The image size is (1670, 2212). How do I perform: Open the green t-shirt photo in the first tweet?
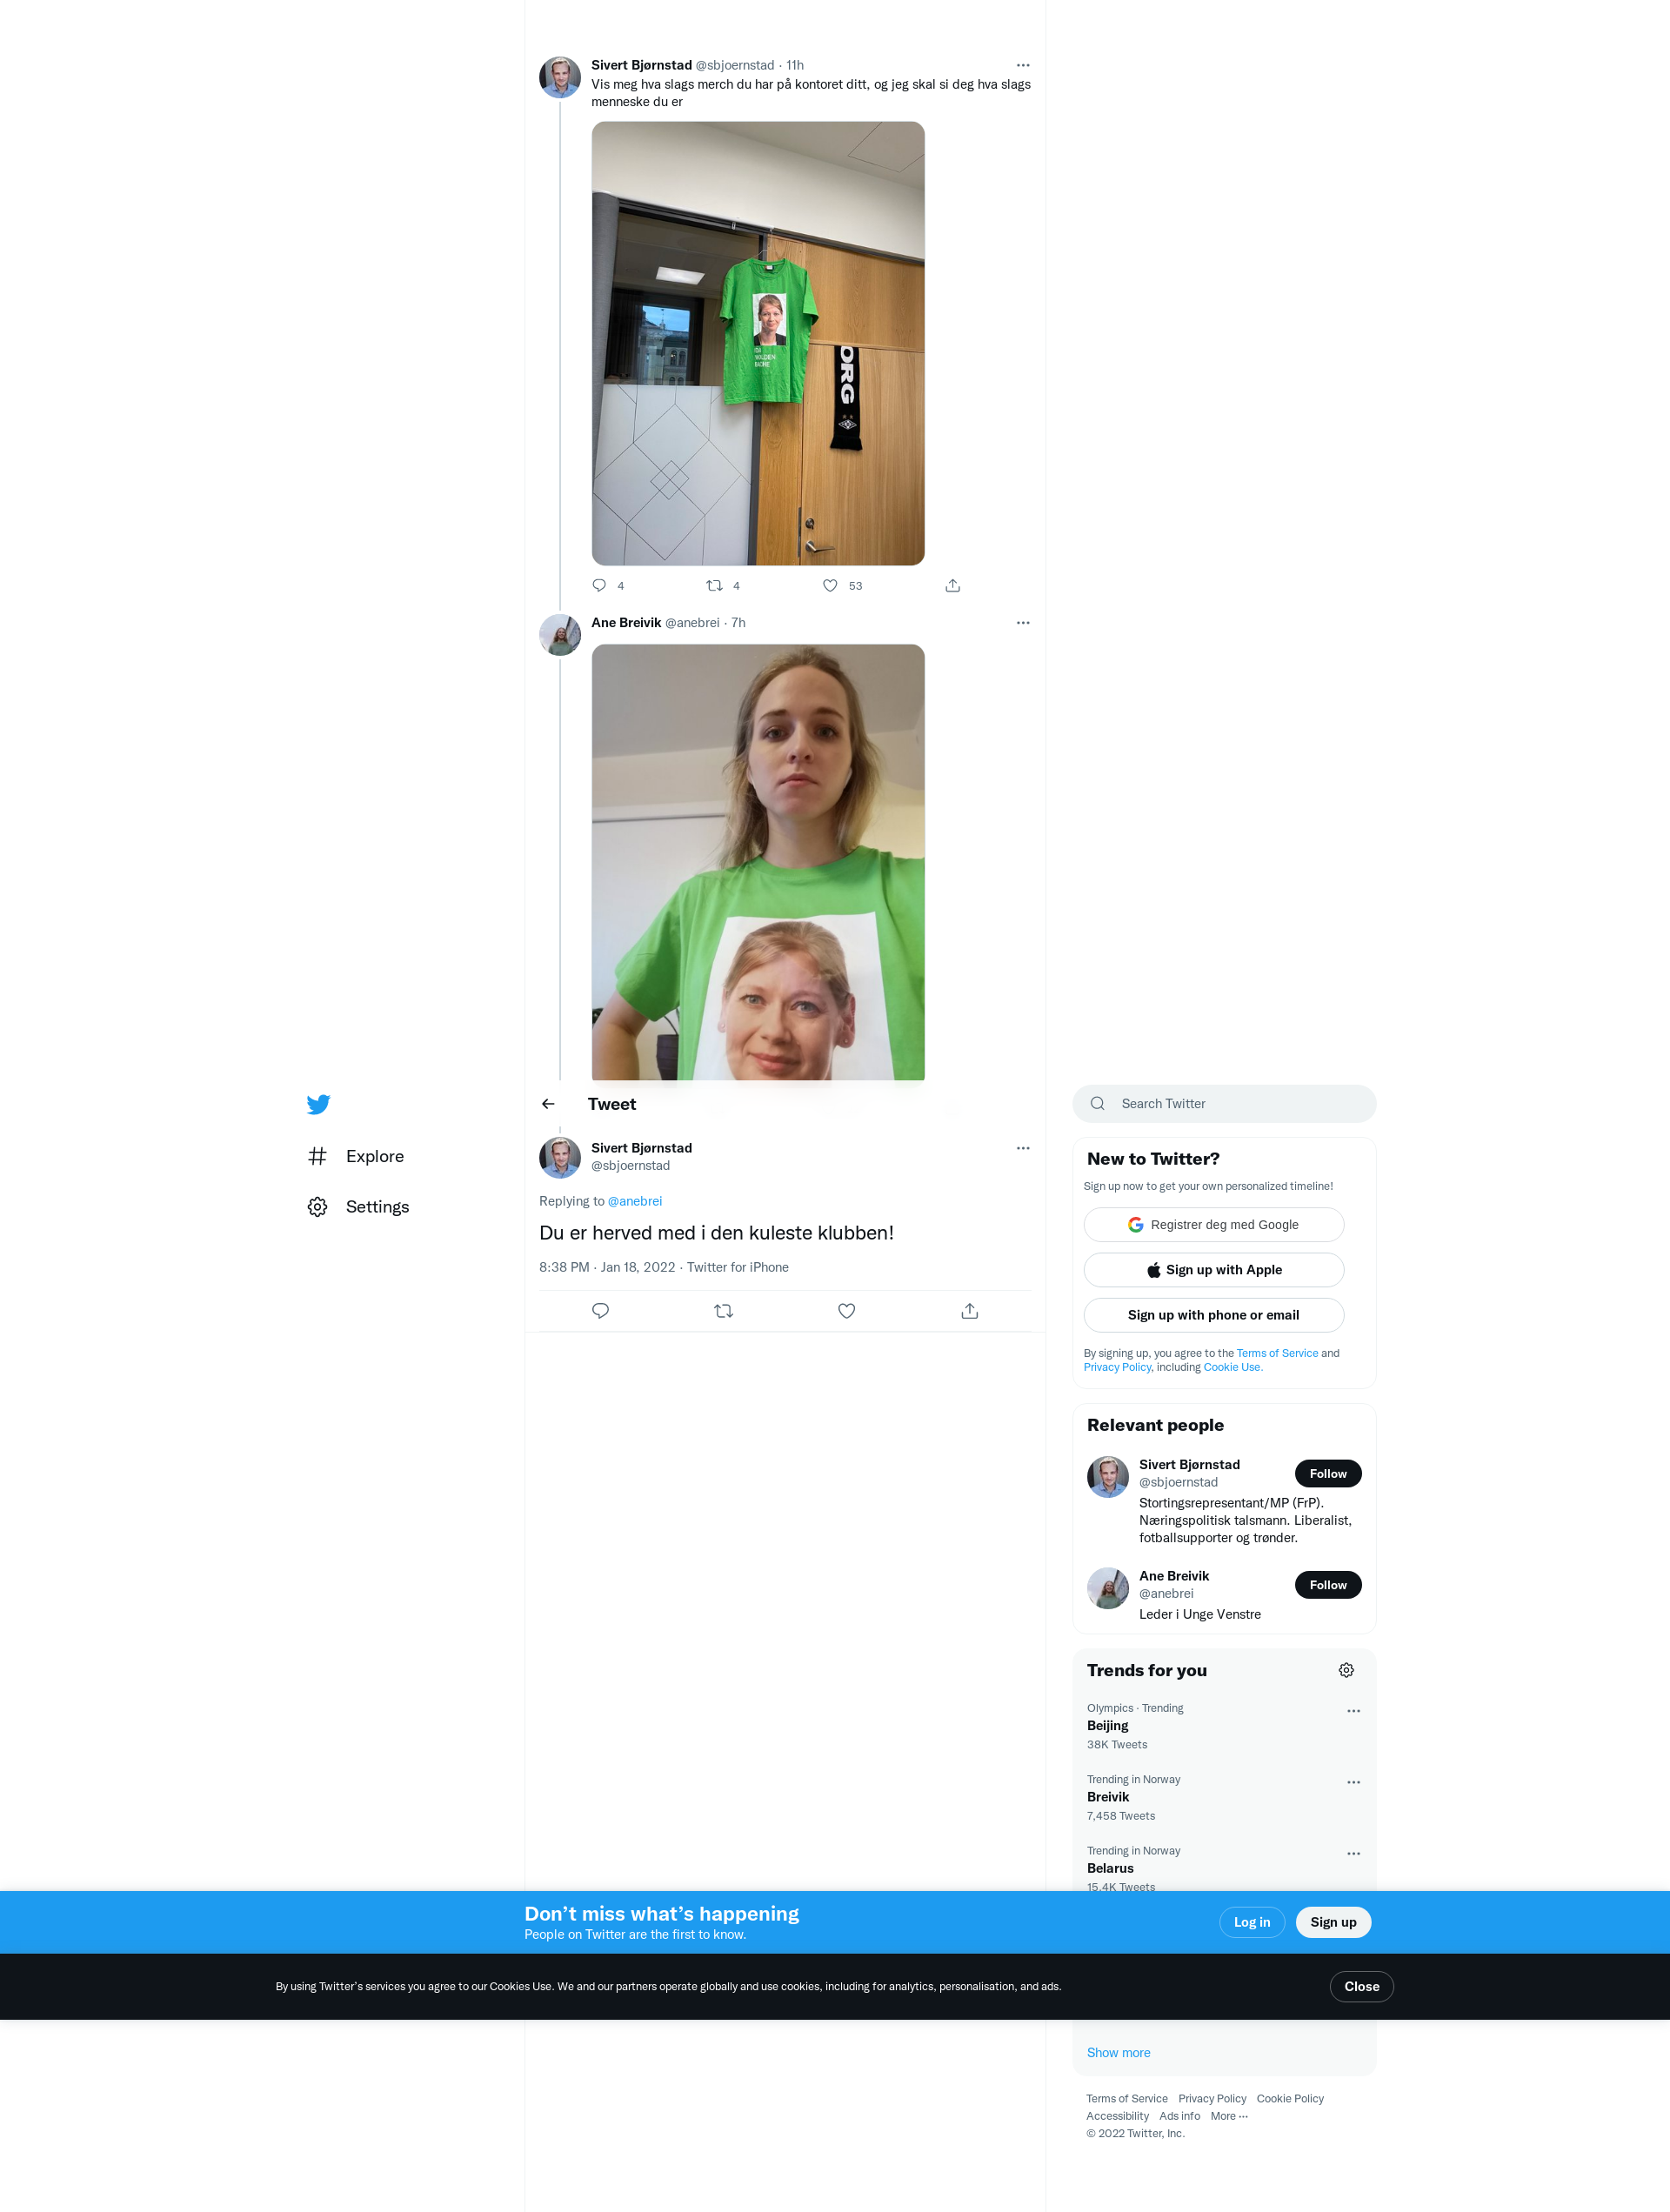click(x=758, y=343)
